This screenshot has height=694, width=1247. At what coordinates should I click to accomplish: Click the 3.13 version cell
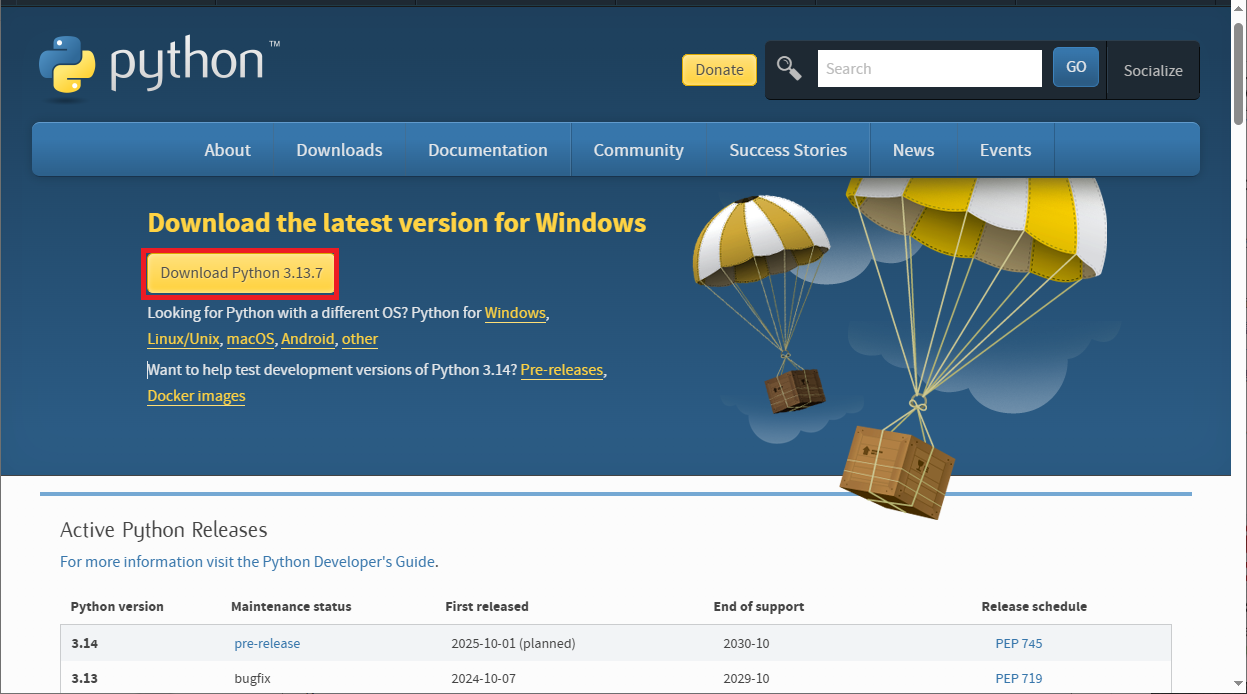click(85, 678)
